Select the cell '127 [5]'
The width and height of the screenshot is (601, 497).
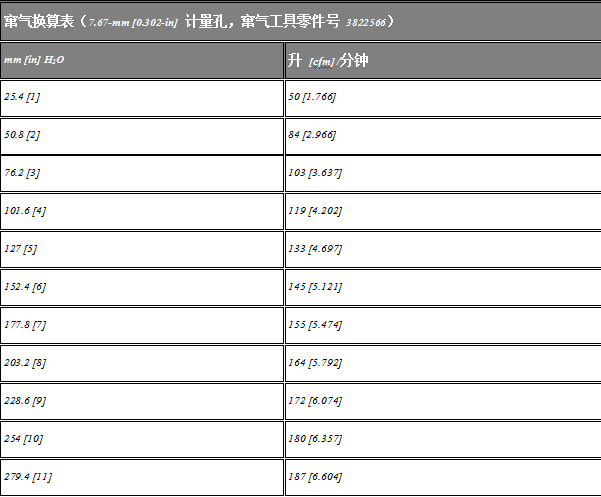[x=142, y=249]
